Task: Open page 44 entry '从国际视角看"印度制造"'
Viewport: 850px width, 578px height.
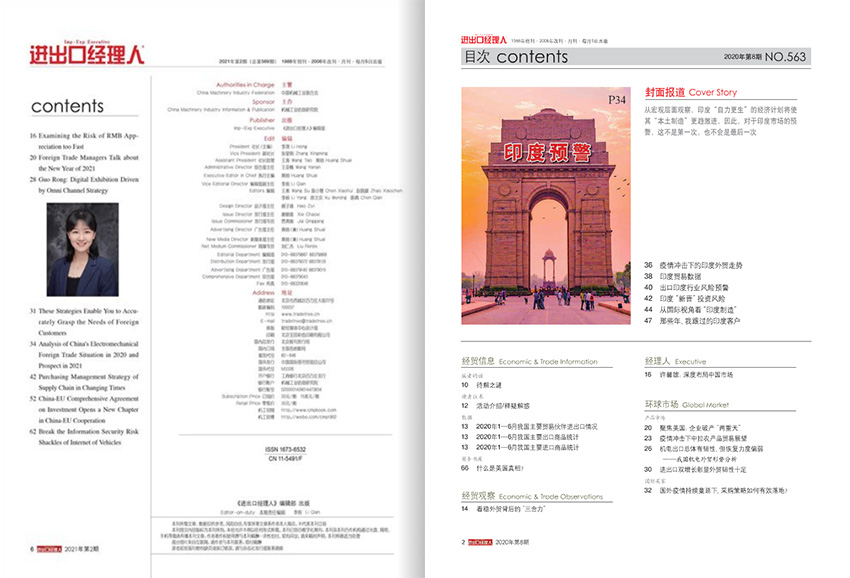Action: click(x=690, y=310)
